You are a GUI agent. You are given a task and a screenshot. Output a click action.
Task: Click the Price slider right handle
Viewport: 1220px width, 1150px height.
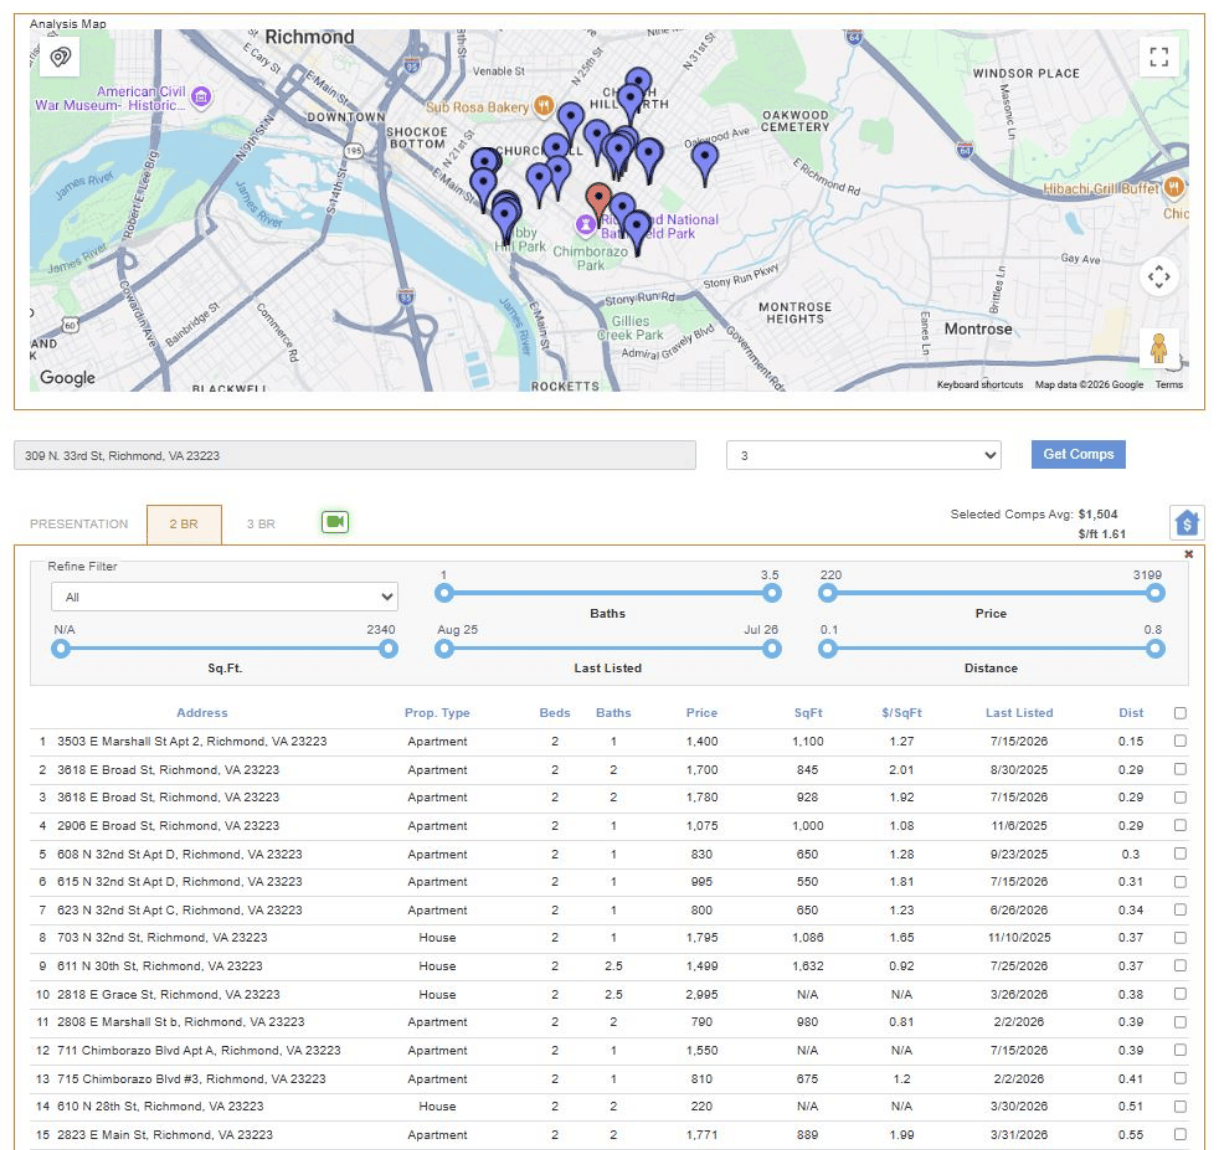tap(1155, 593)
